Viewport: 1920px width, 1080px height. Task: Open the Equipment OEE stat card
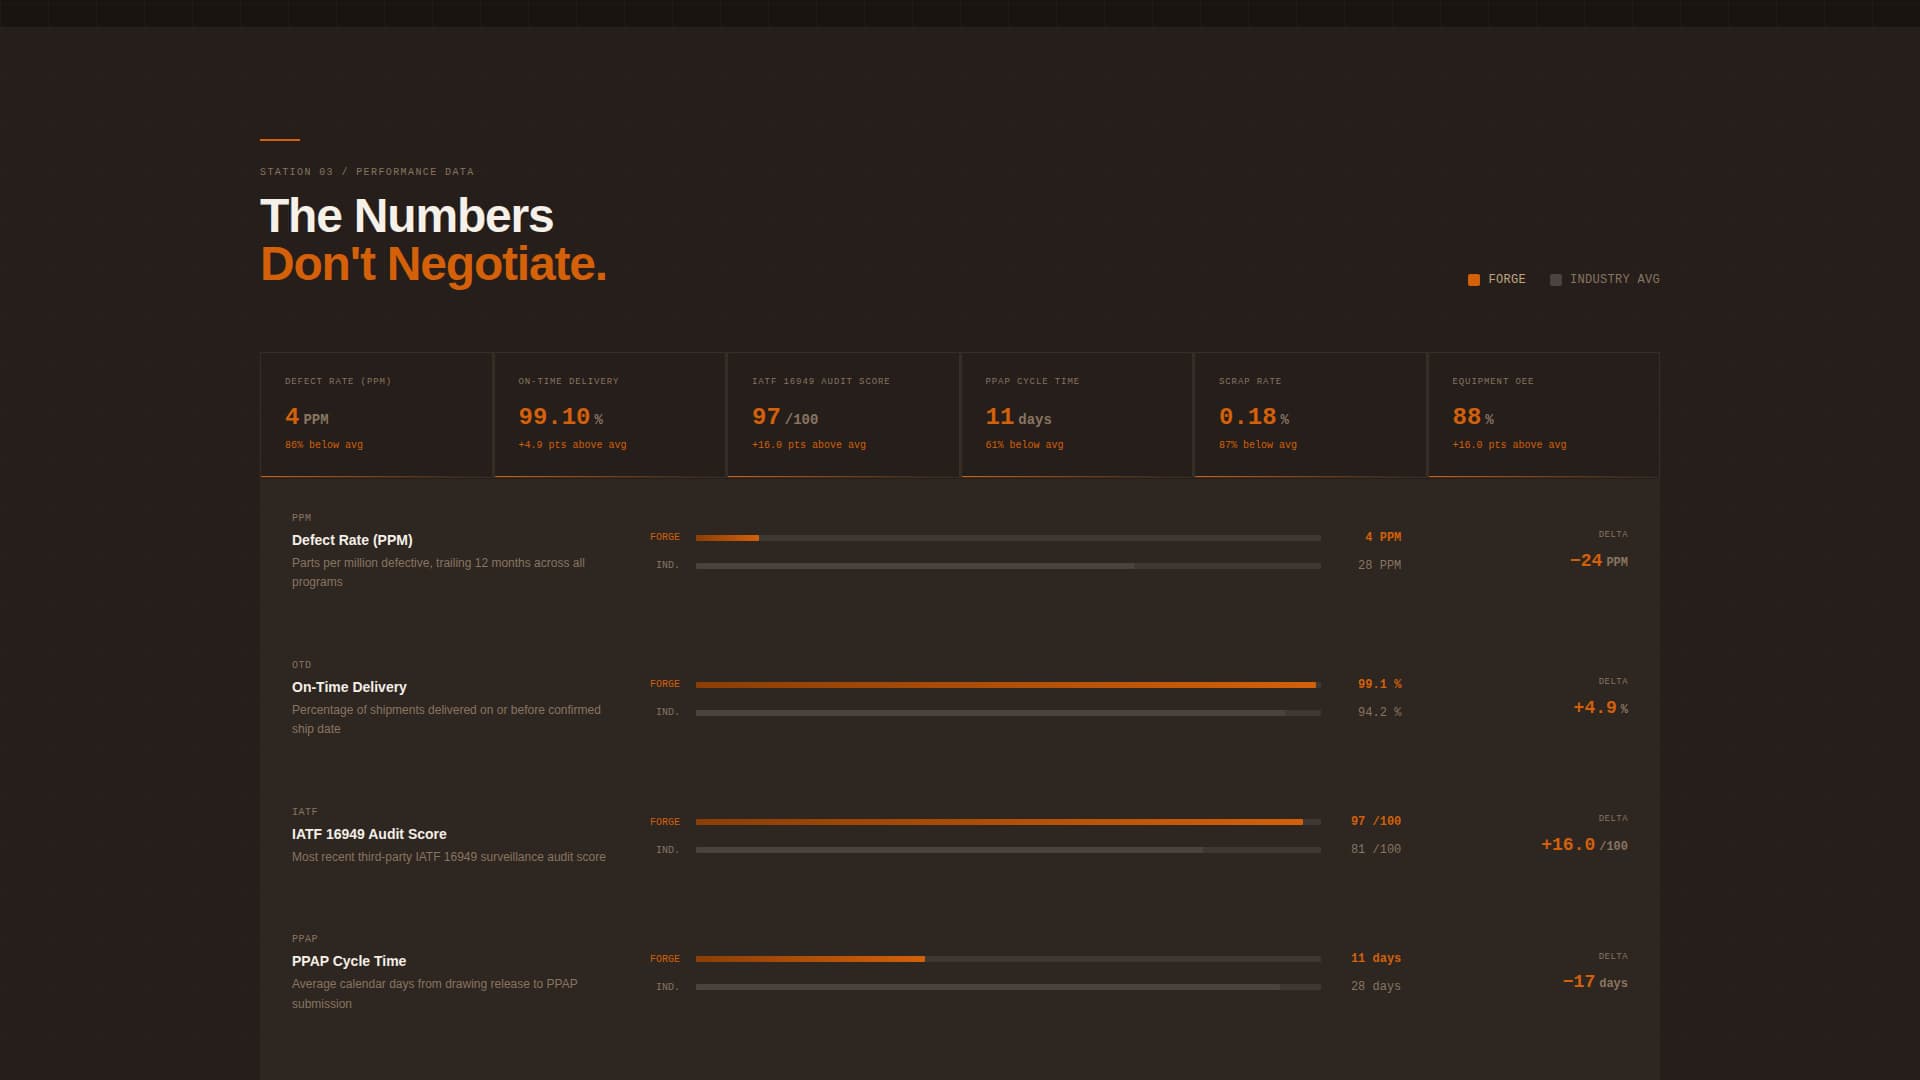[1543, 414]
